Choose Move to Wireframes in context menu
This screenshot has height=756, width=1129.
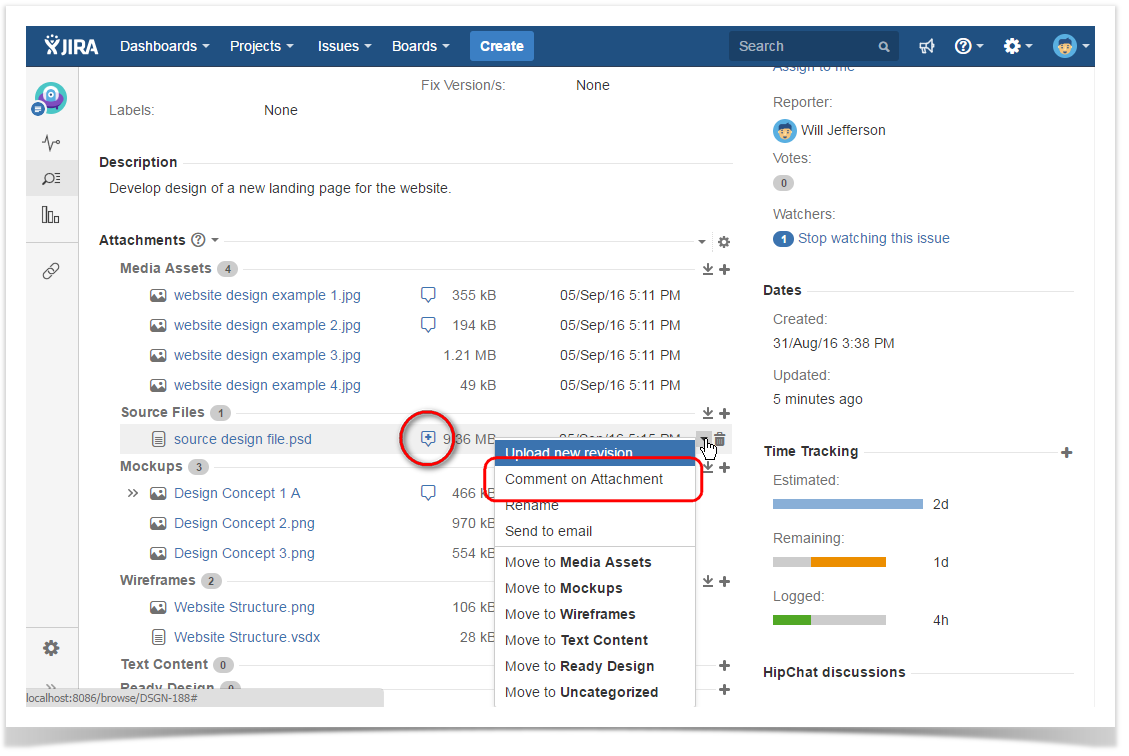[570, 614]
